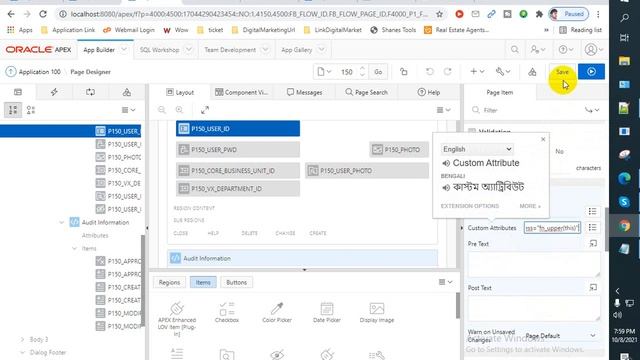Screen dimensions: 640x360
Task: Select the Regions gallery tab
Action: [x=169, y=282]
